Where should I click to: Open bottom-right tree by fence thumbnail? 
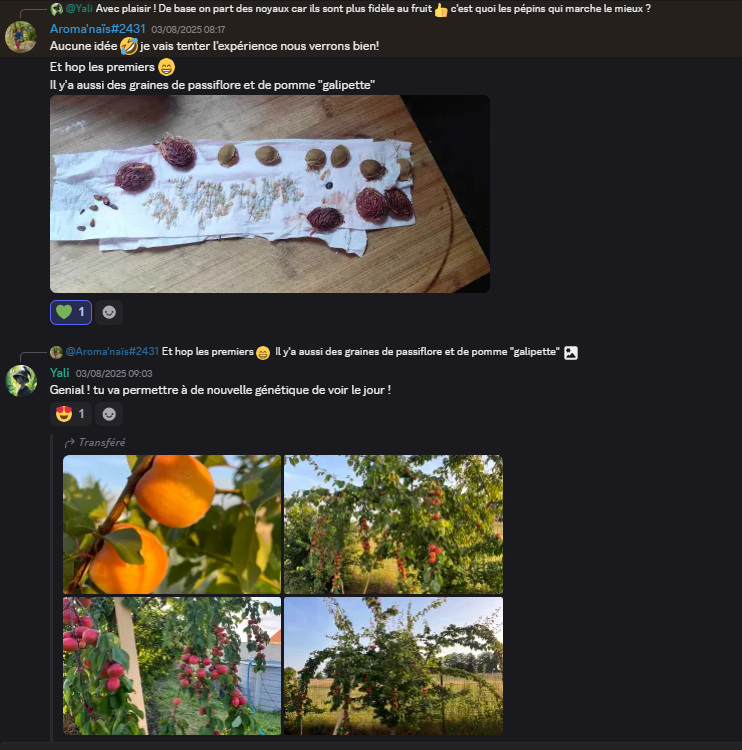(393, 666)
